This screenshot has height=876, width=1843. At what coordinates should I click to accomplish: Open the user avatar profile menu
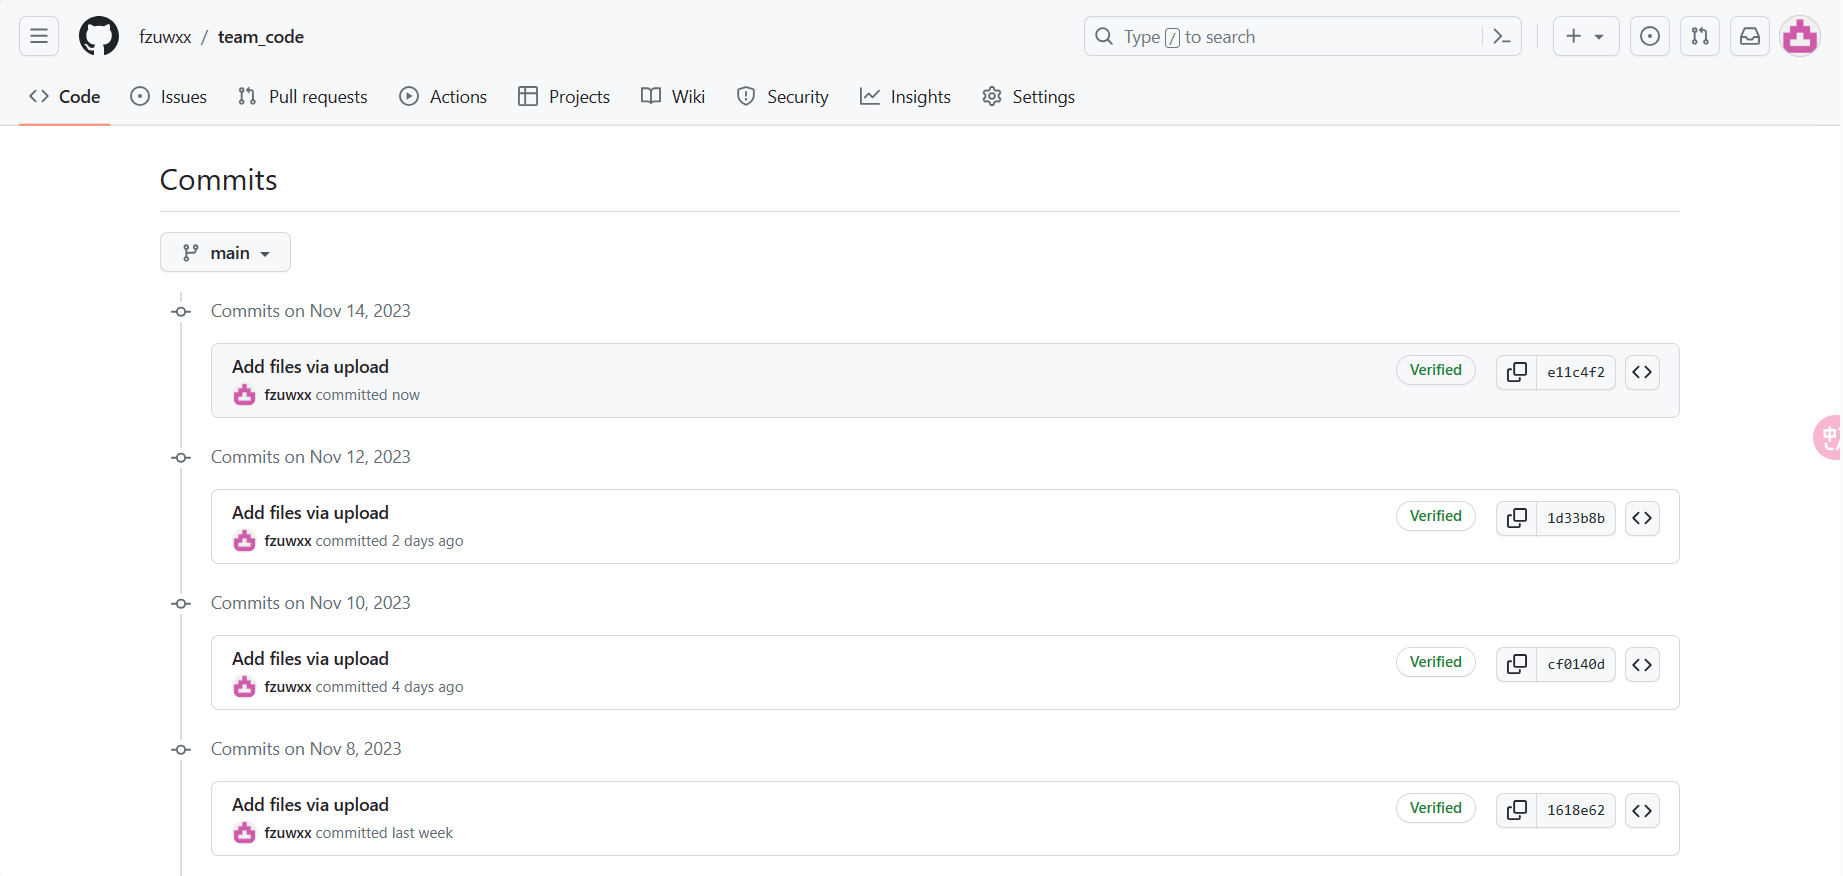[1800, 37]
